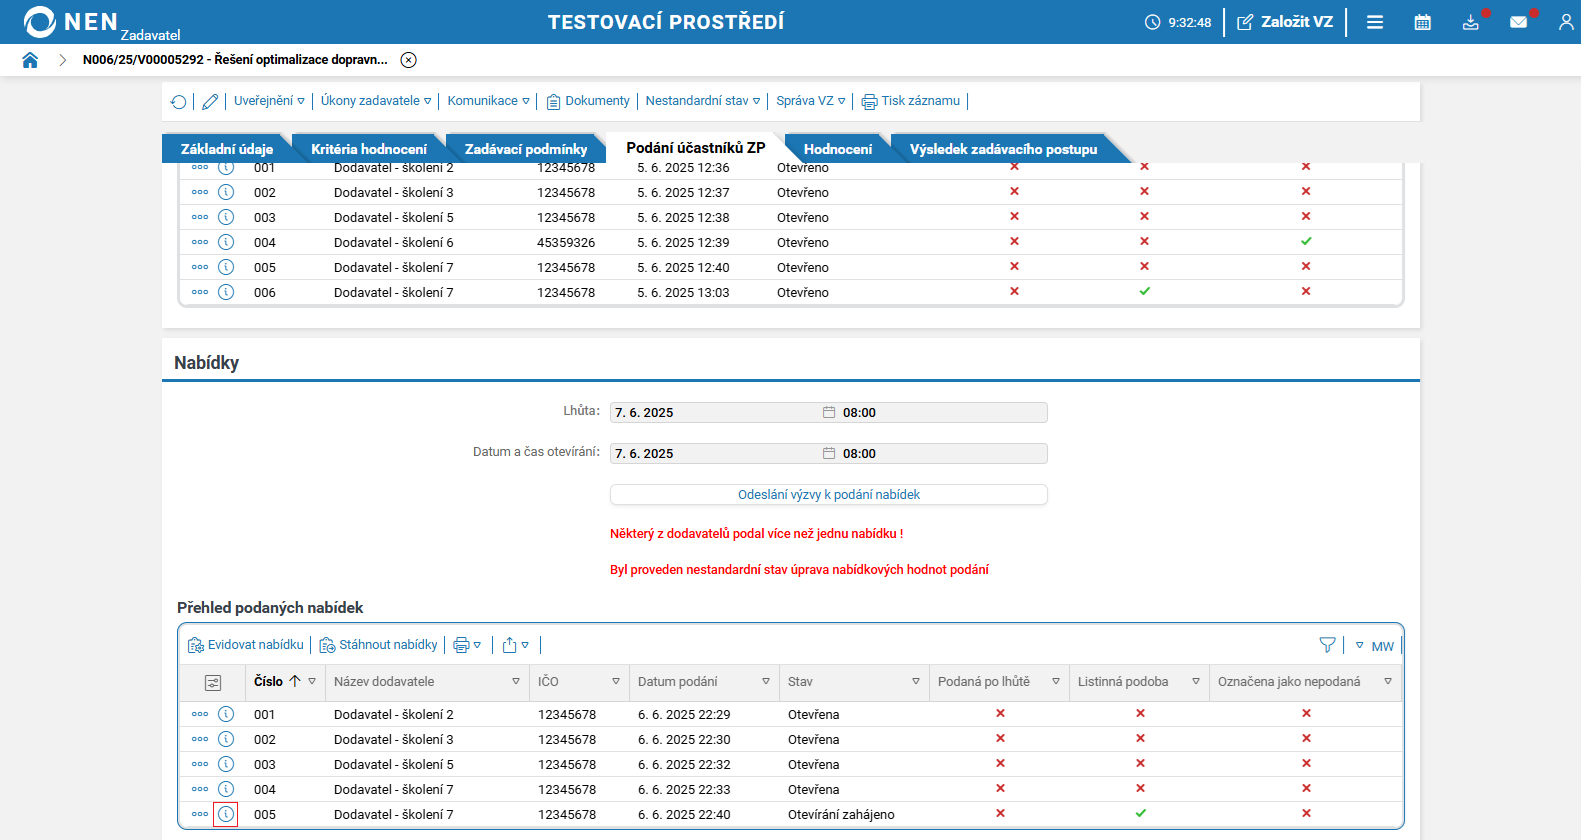
Task: Click the filter funnel icon
Action: pyautogui.click(x=1327, y=645)
